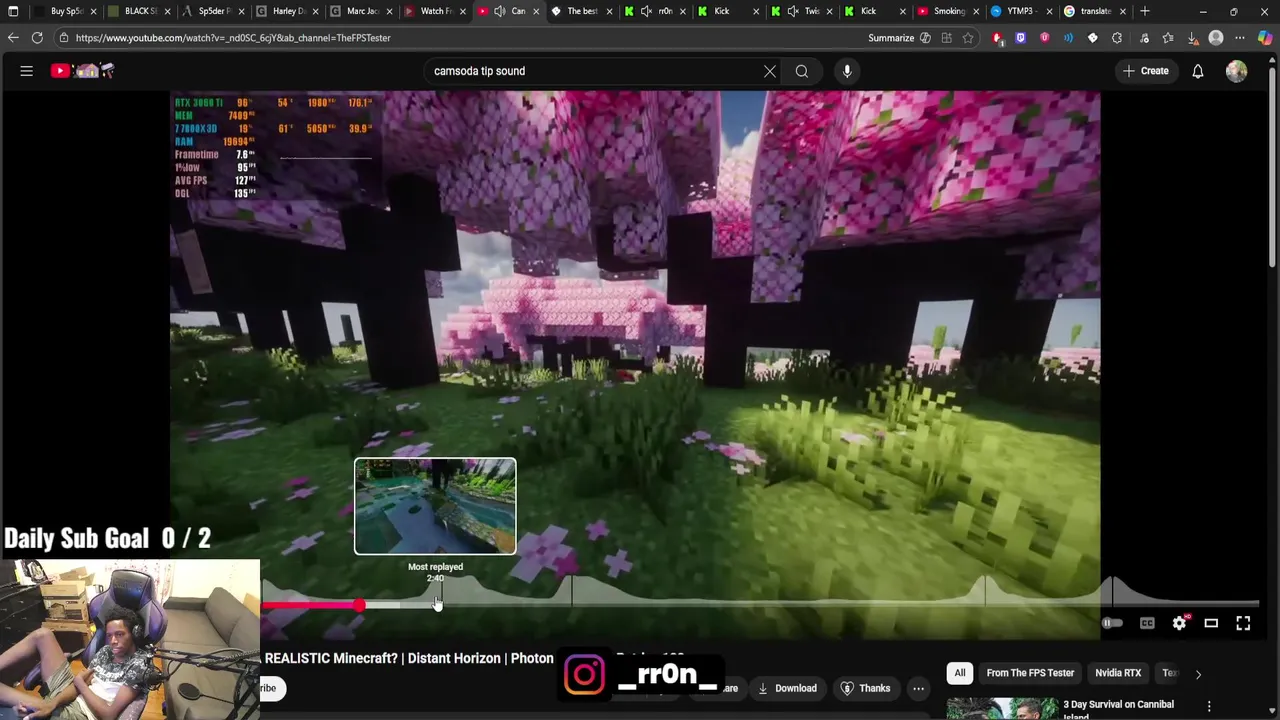Toggle the video autoplay switch
Image resolution: width=1280 pixels, height=720 pixels.
(1112, 623)
